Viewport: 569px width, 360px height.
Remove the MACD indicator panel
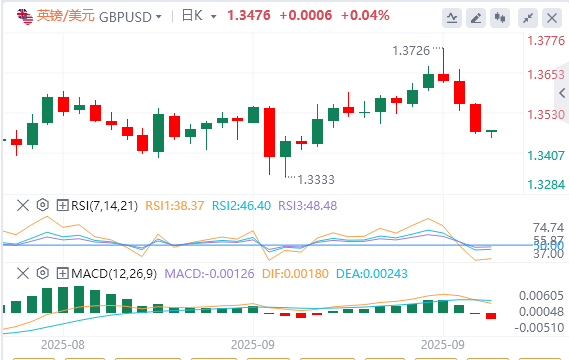point(23,273)
